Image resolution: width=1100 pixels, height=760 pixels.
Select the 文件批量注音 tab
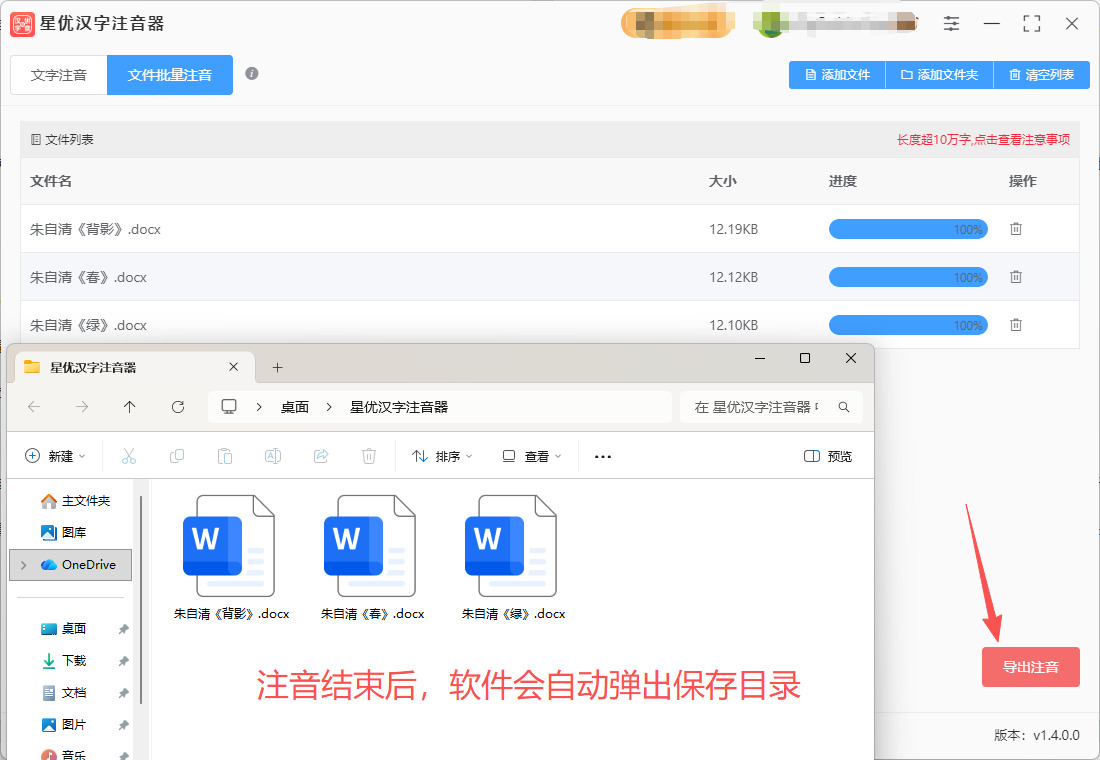170,75
